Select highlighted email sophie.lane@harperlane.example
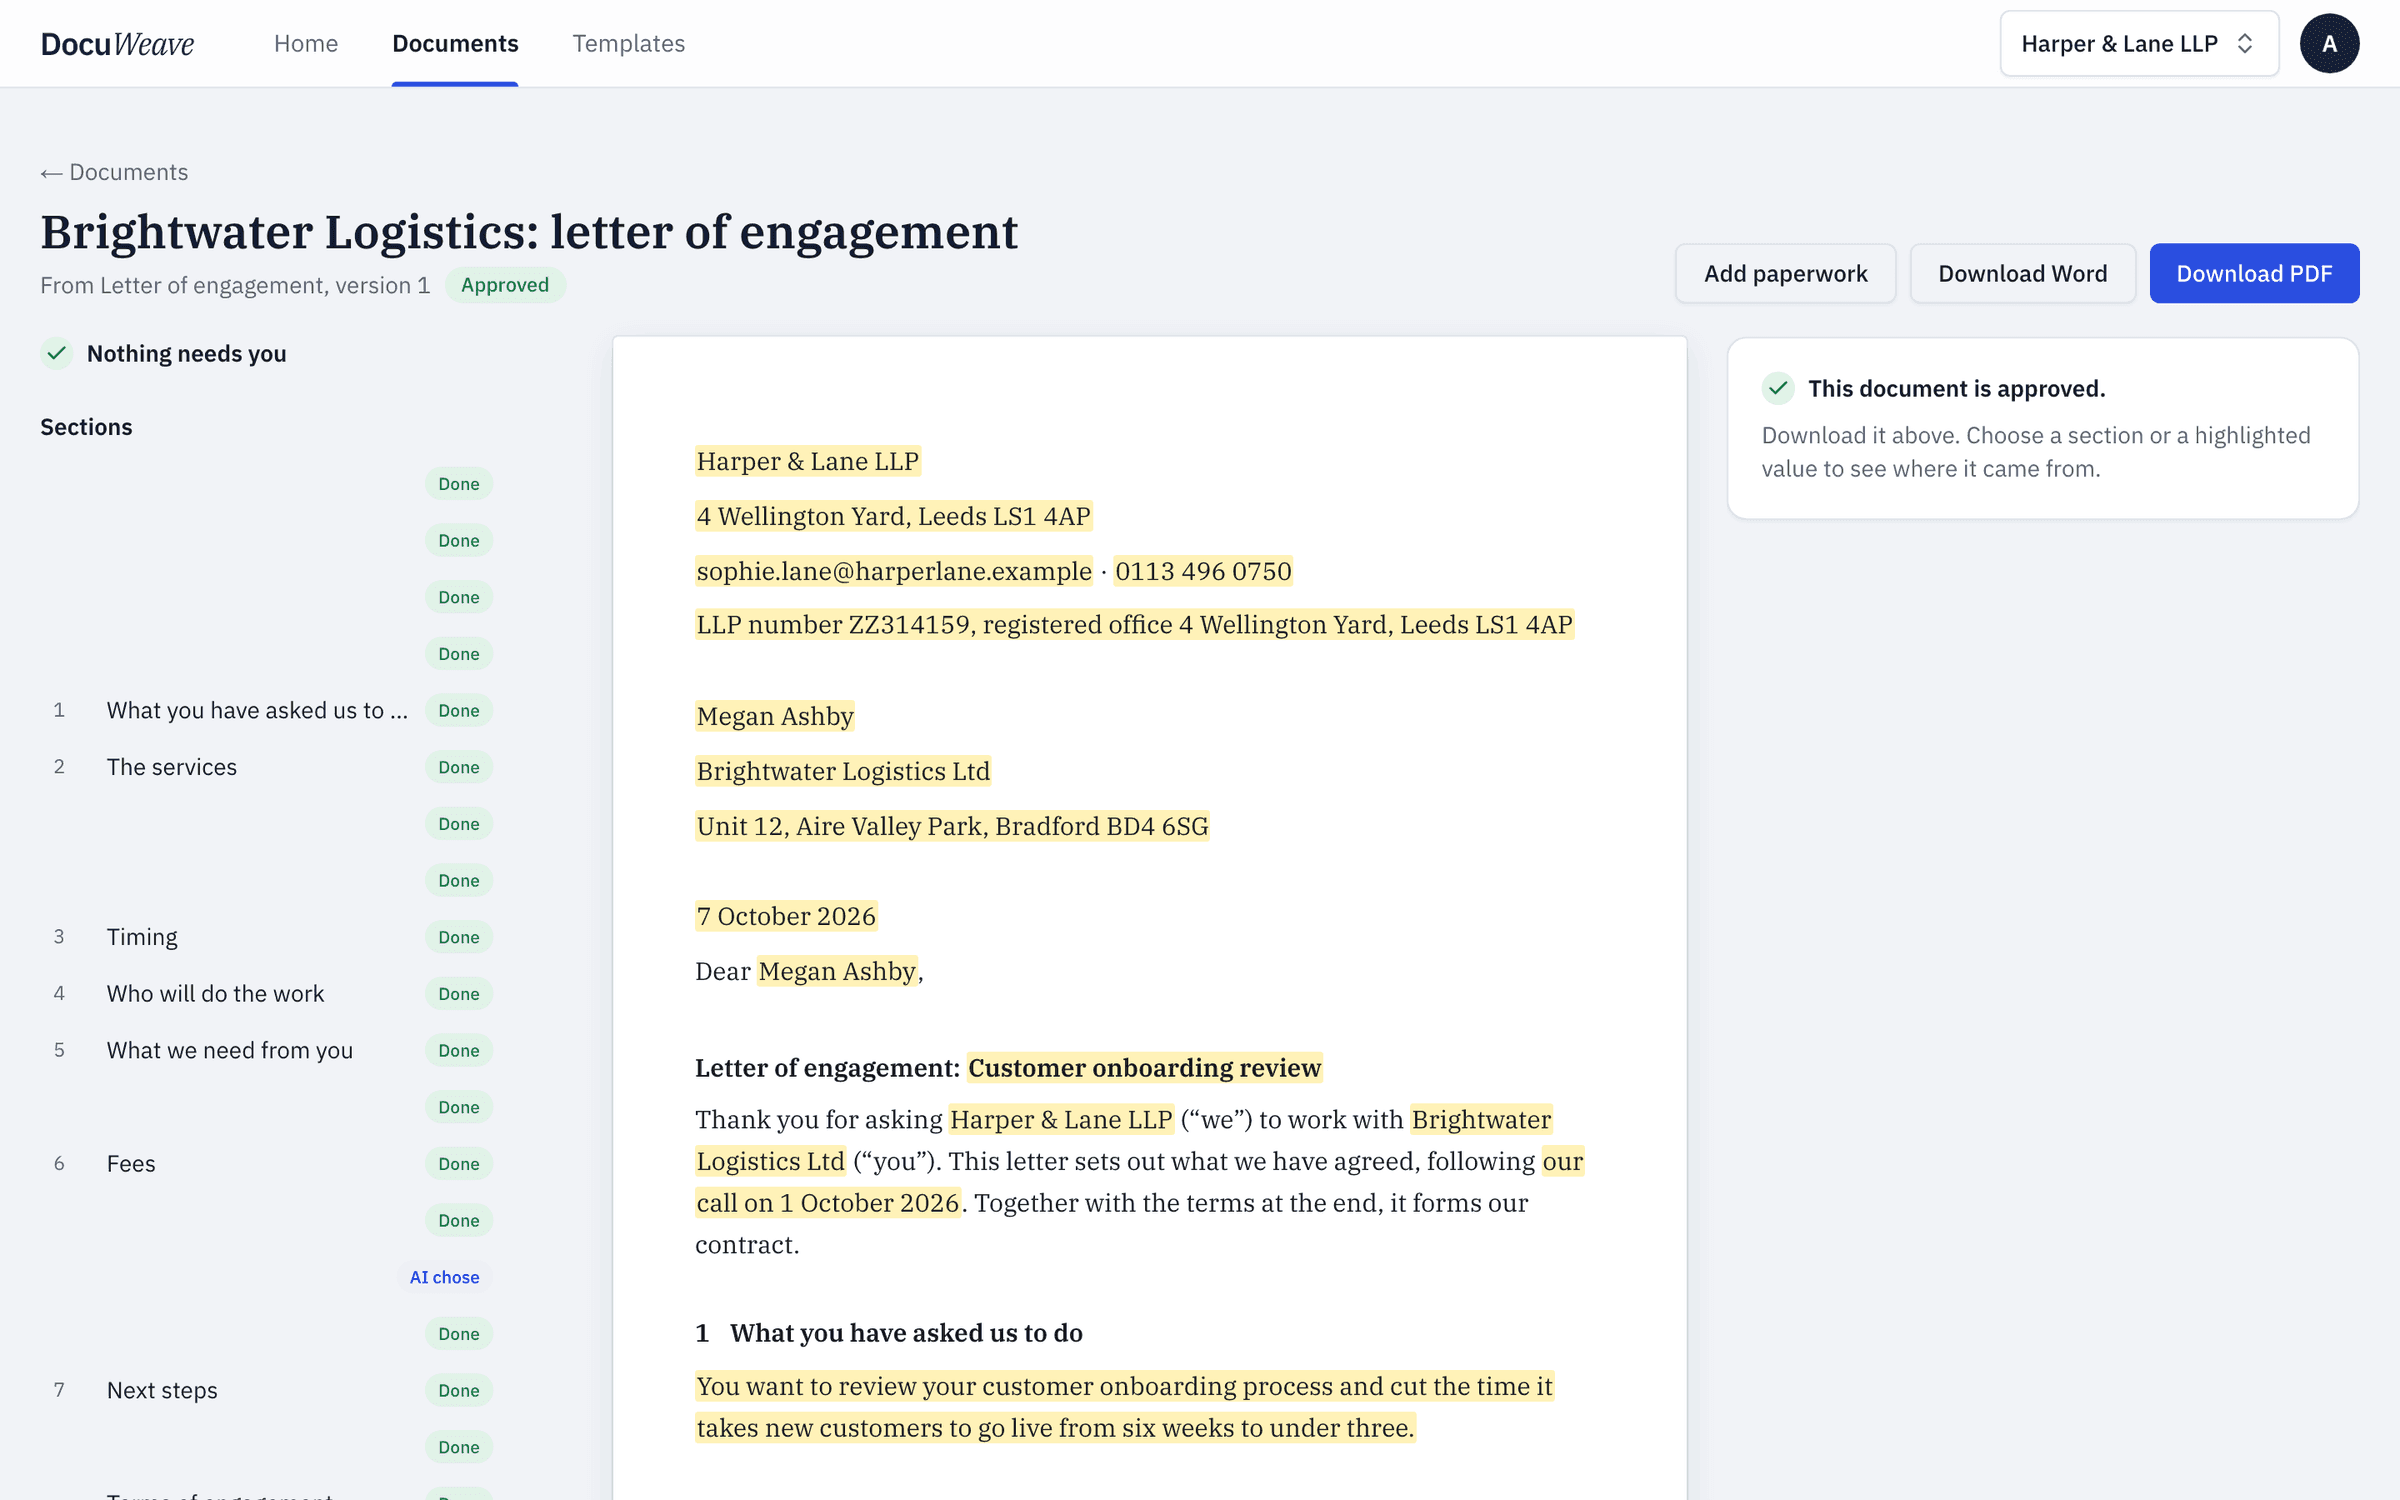 (x=894, y=571)
